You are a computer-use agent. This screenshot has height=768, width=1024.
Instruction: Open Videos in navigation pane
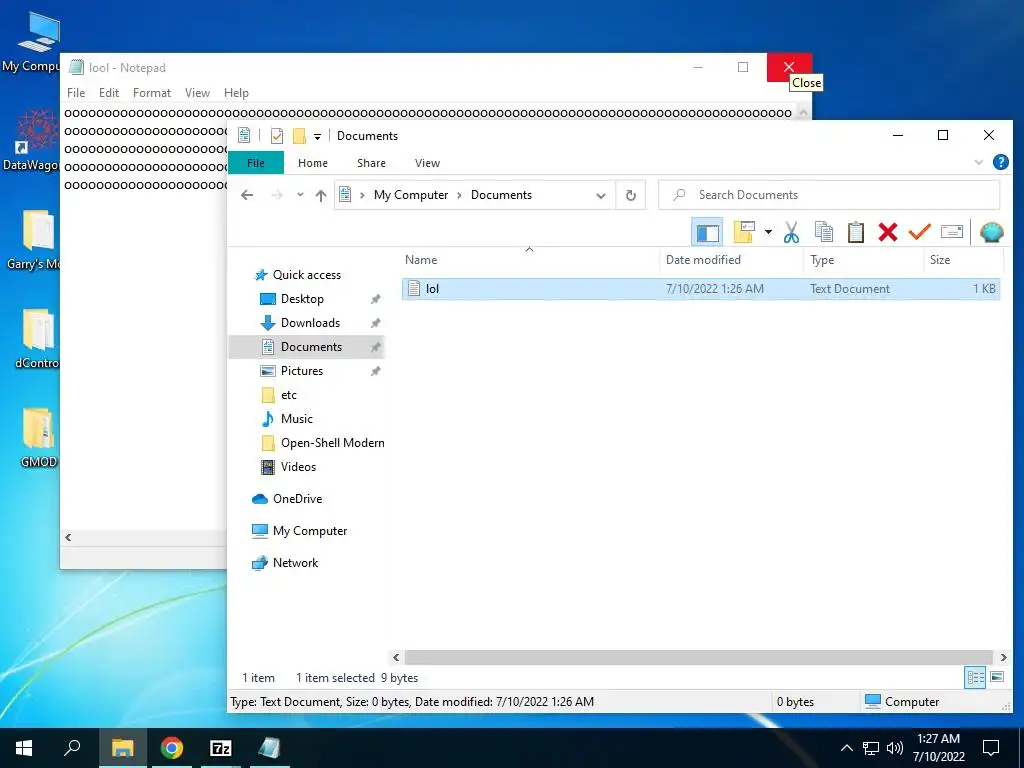(298, 467)
